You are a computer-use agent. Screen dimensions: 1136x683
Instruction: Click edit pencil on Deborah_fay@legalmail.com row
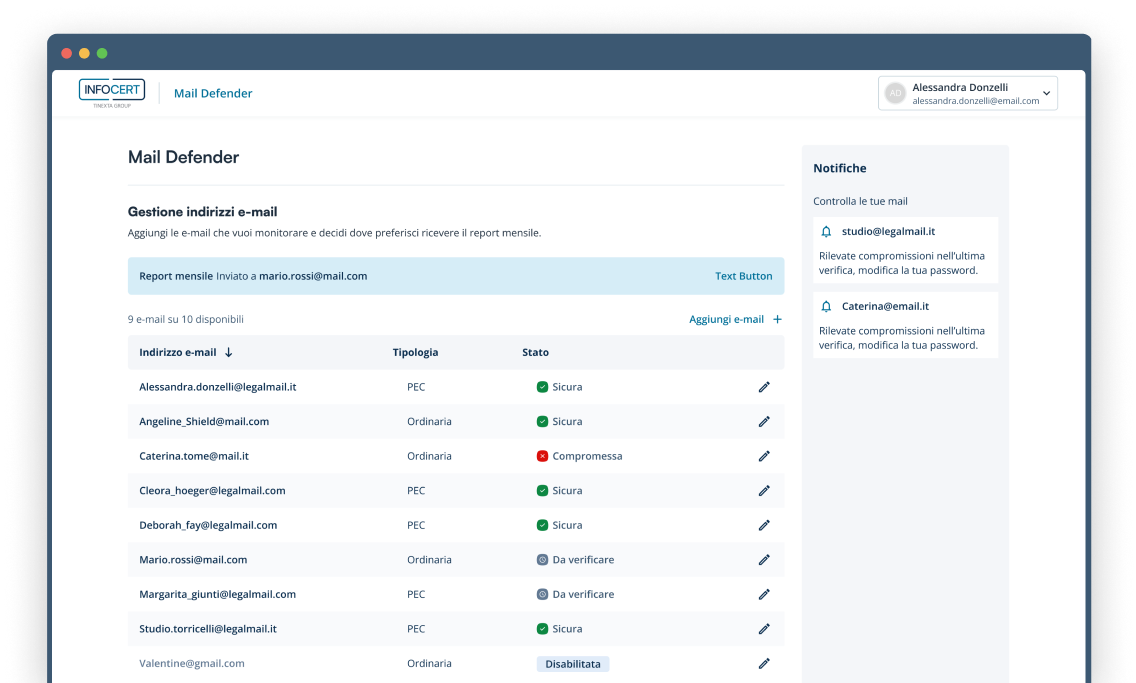(x=764, y=525)
